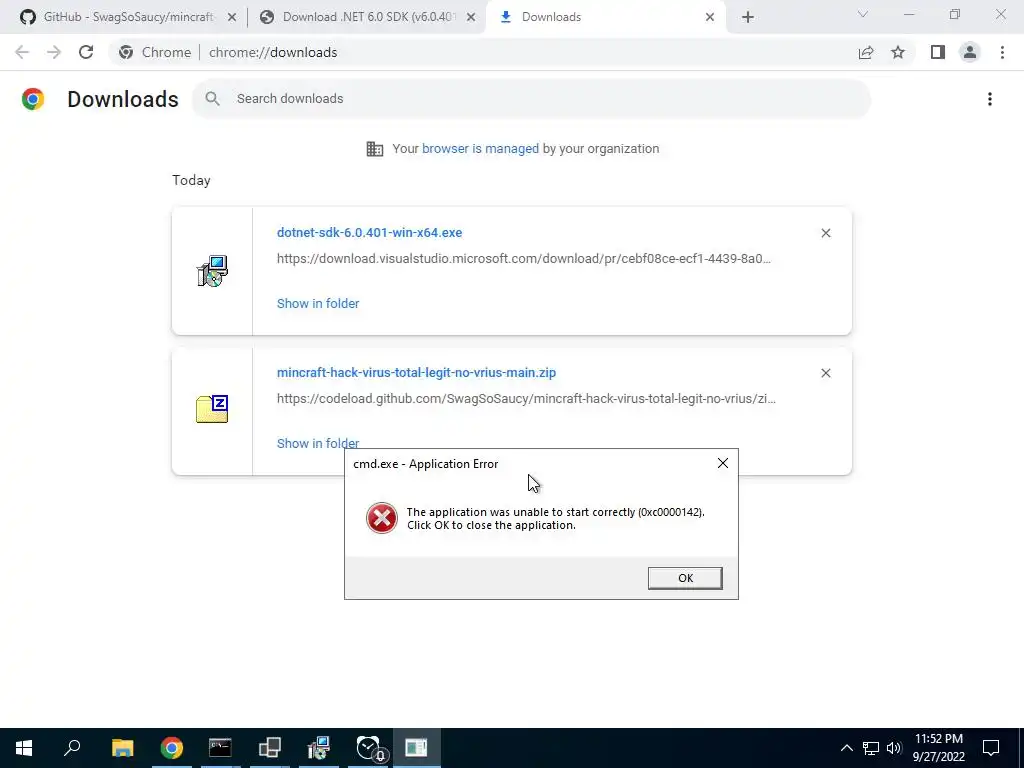Close the GitHub tab
Screen dimensions: 1024x768
pos(231,17)
